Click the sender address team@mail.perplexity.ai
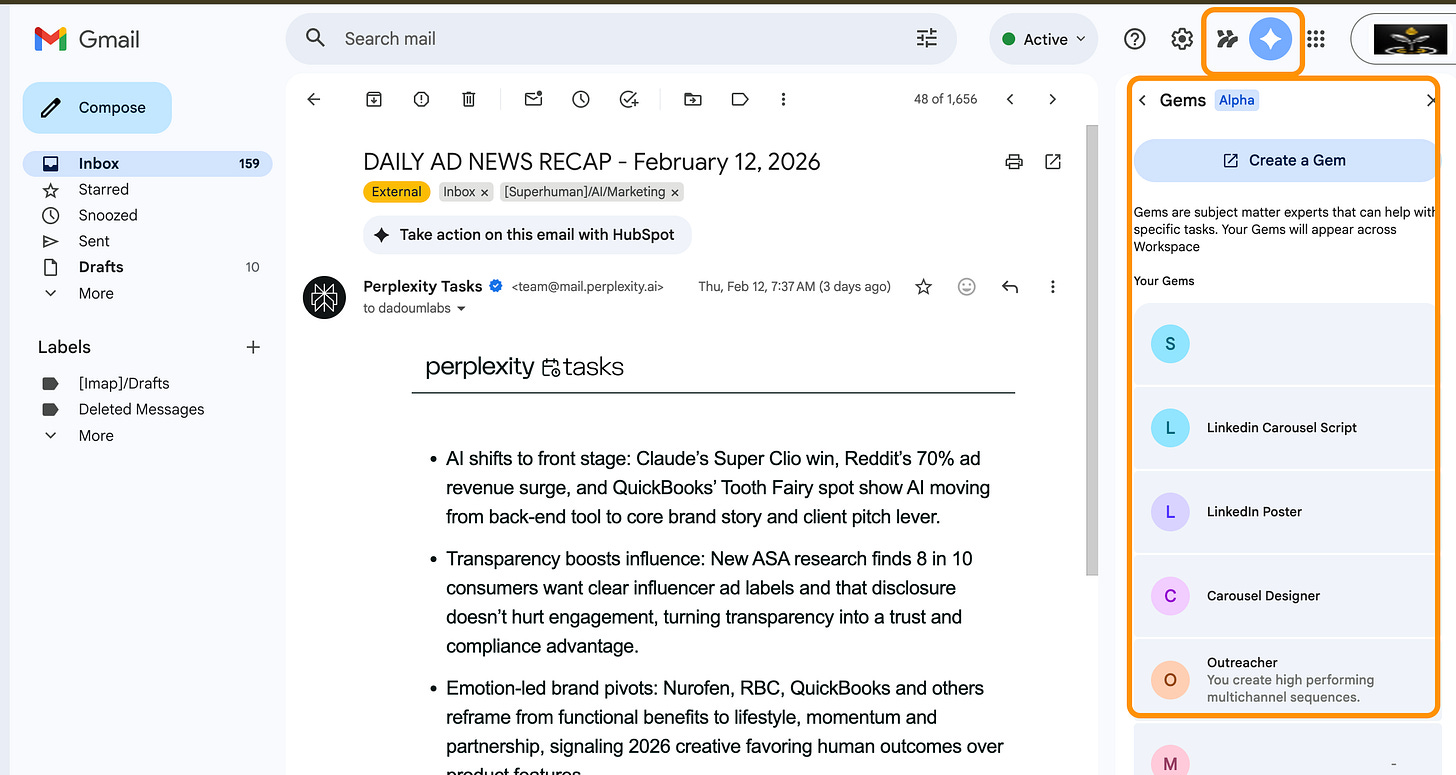1456x775 pixels. point(587,287)
